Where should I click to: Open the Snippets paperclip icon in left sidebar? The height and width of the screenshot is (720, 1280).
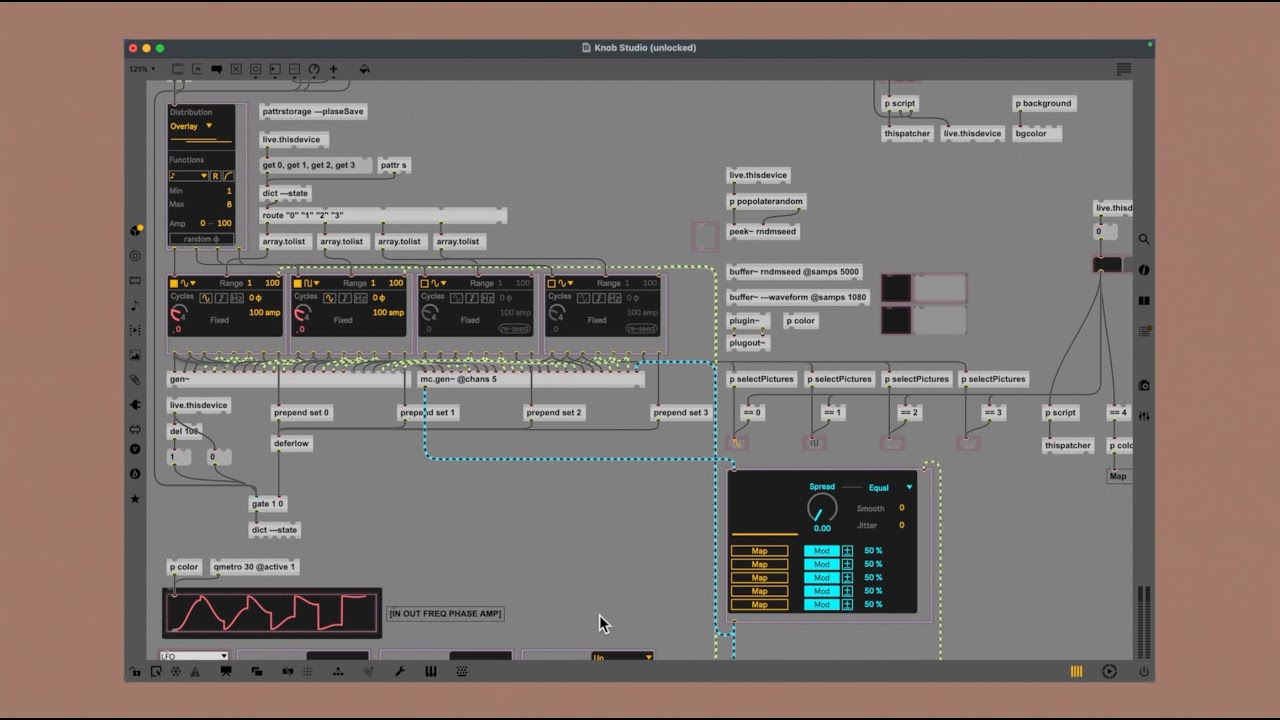click(x=136, y=380)
